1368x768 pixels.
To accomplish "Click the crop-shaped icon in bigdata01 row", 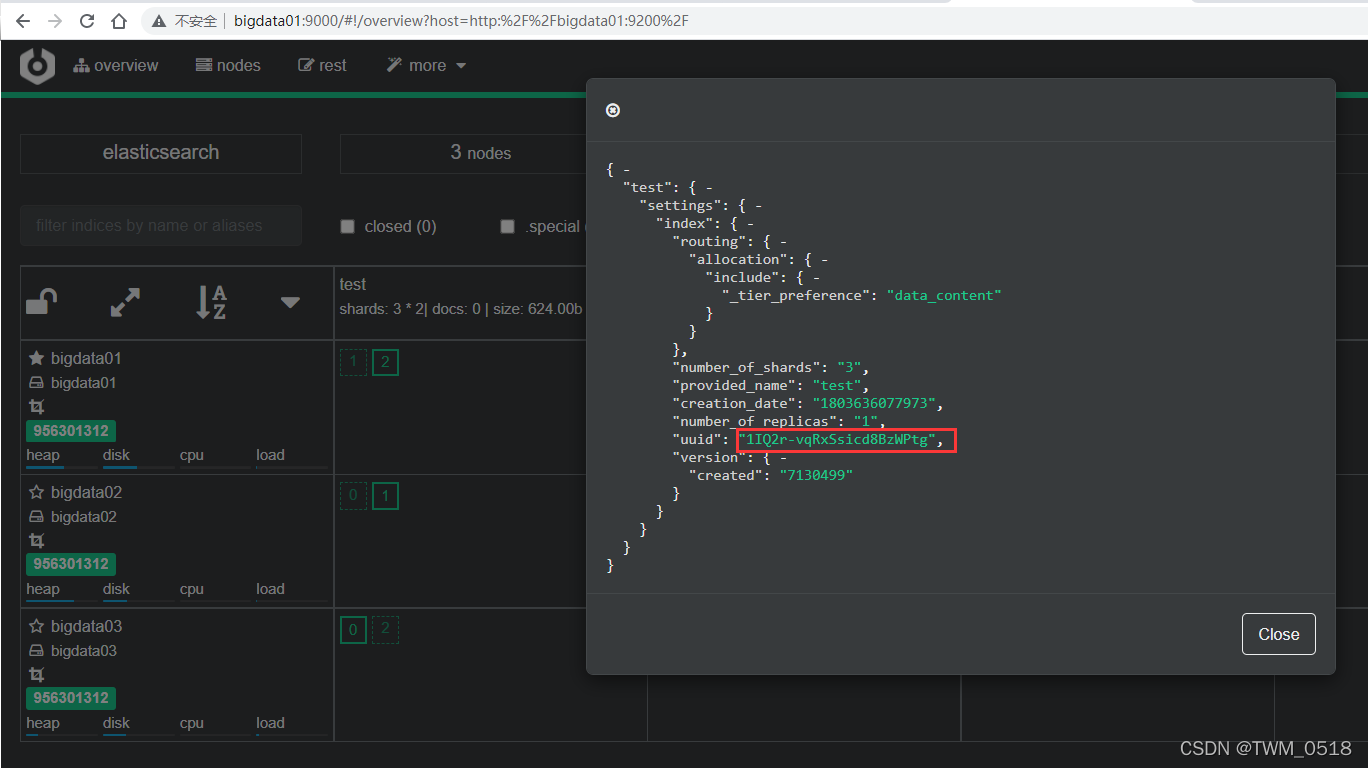I will [37, 407].
